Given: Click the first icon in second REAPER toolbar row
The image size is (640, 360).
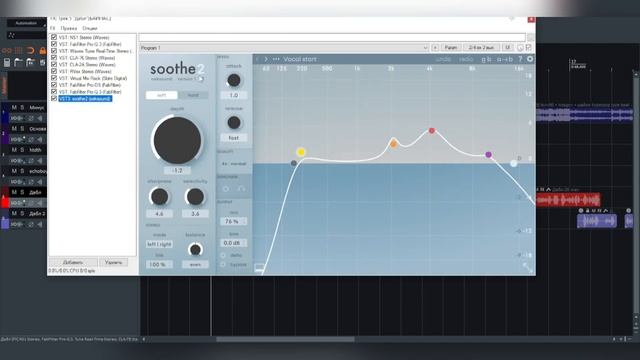Looking at the screenshot, I should 7,62.
